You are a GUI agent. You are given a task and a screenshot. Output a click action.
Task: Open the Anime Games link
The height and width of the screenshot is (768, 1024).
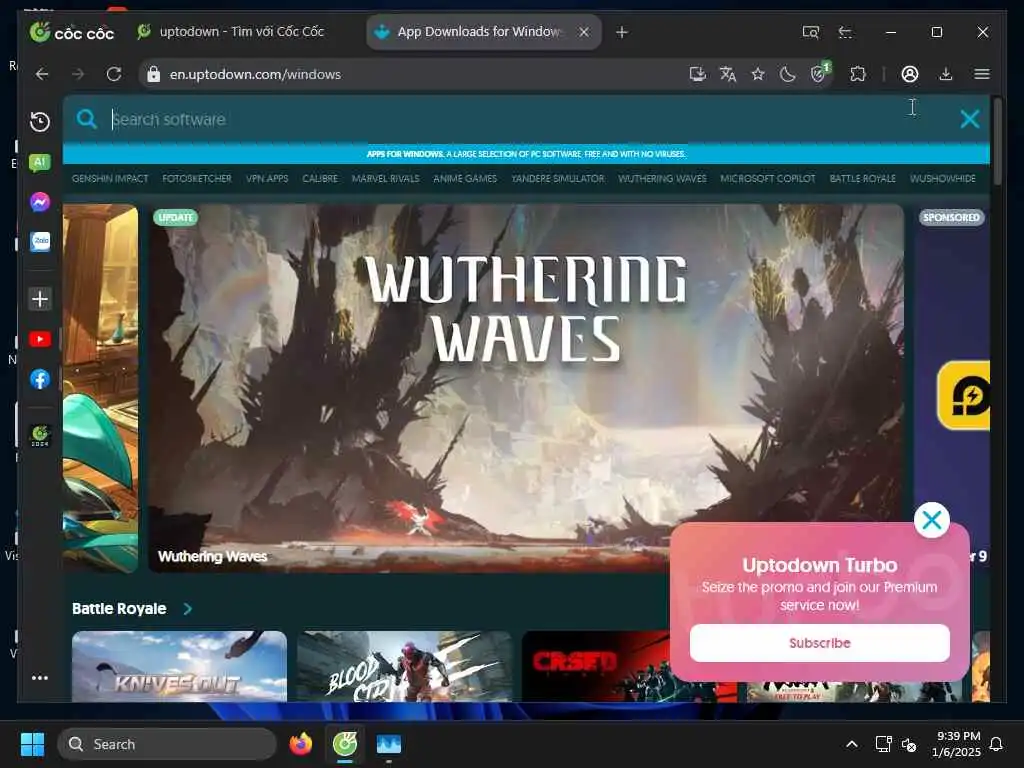click(465, 178)
